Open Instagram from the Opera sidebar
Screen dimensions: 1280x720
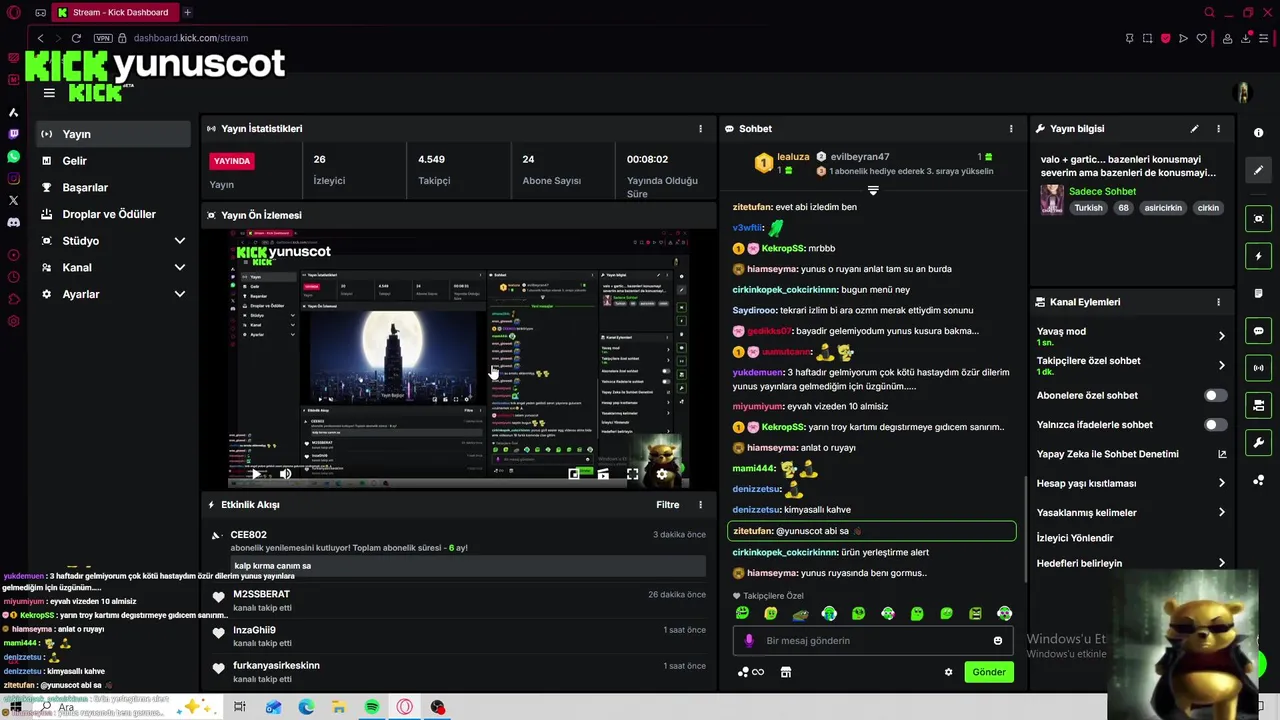[x=13, y=179]
